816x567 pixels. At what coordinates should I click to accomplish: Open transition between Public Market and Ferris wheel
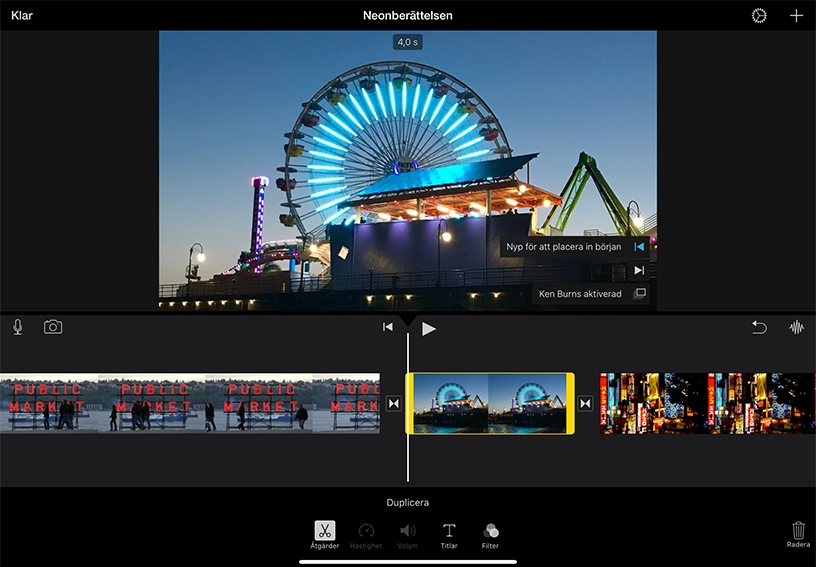click(x=393, y=404)
